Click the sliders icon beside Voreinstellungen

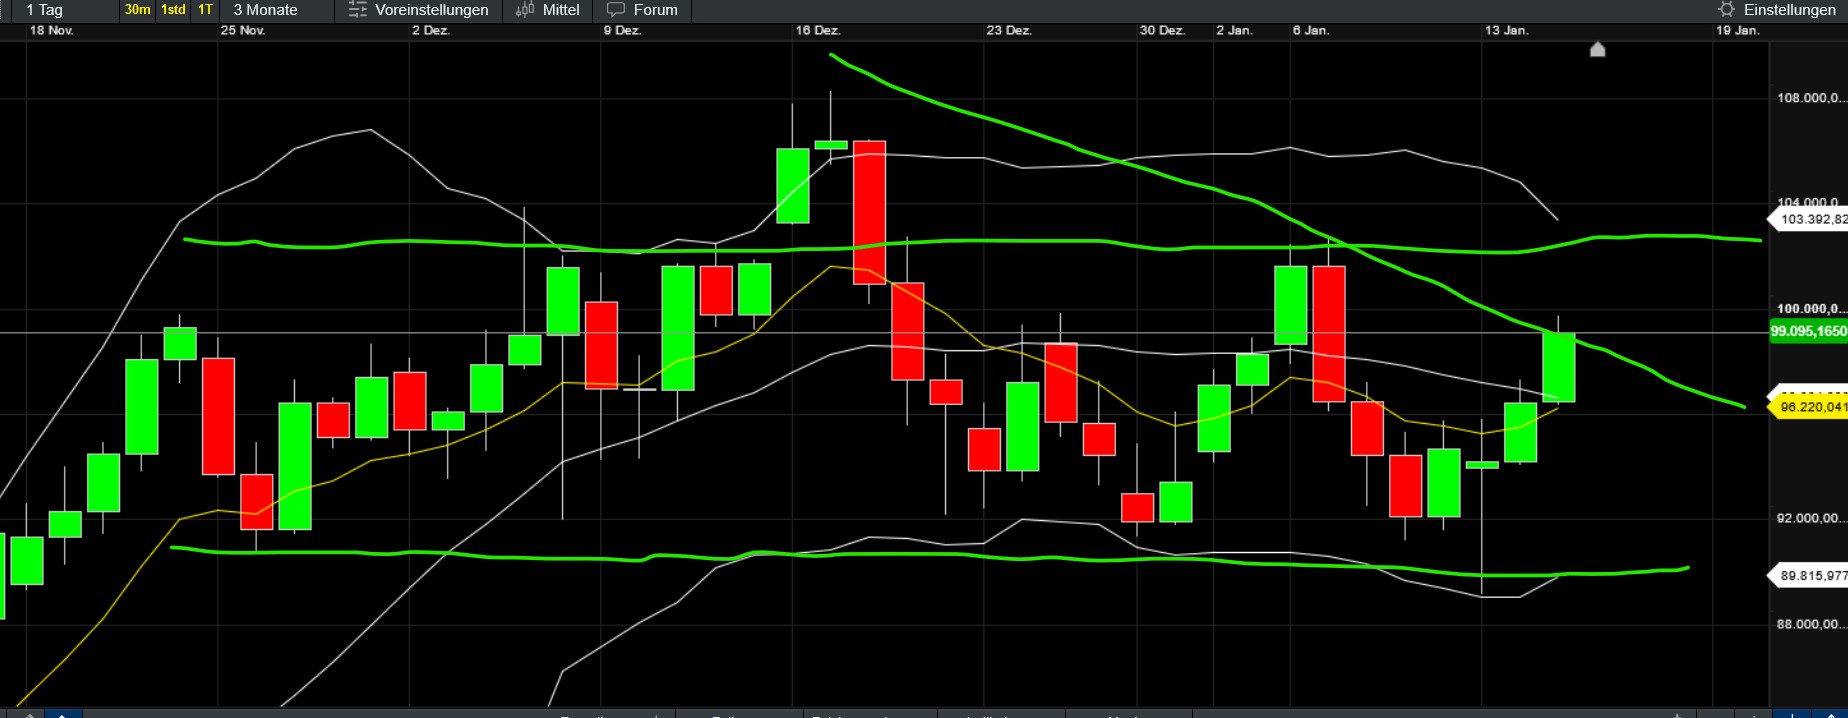pyautogui.click(x=357, y=10)
